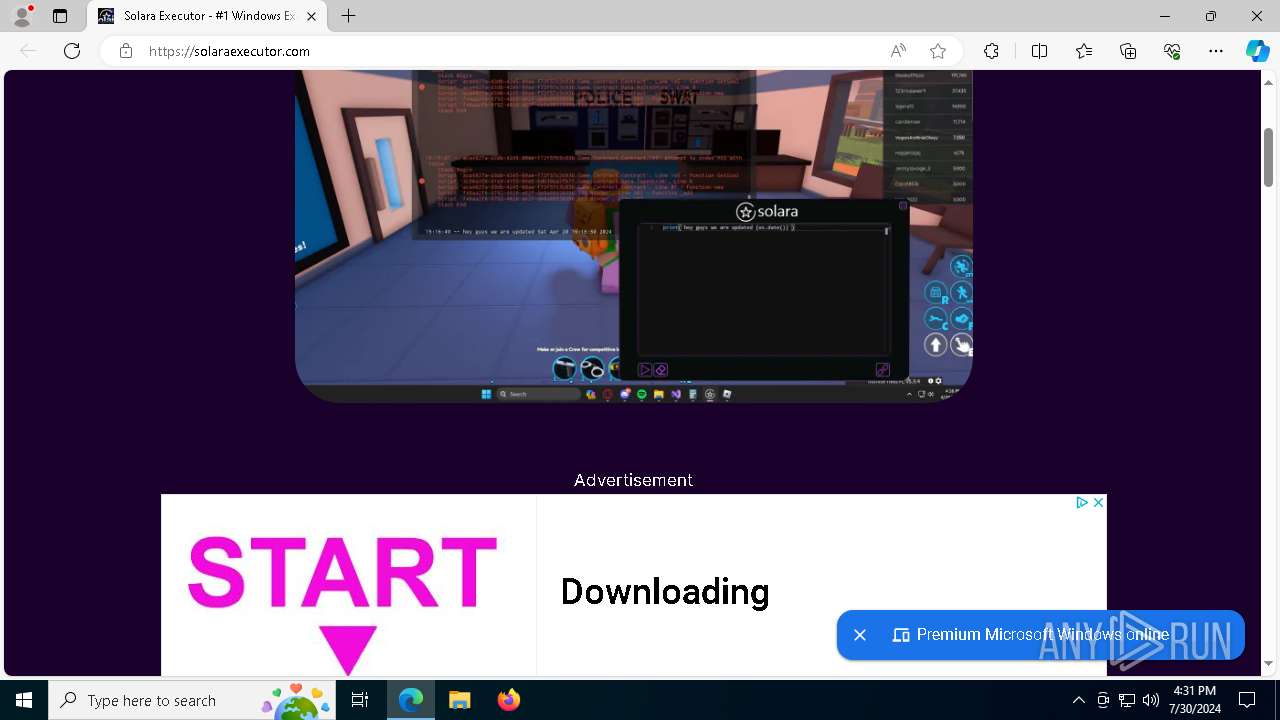Show hidden system tray icons
The image size is (1280, 720).
1078,700
